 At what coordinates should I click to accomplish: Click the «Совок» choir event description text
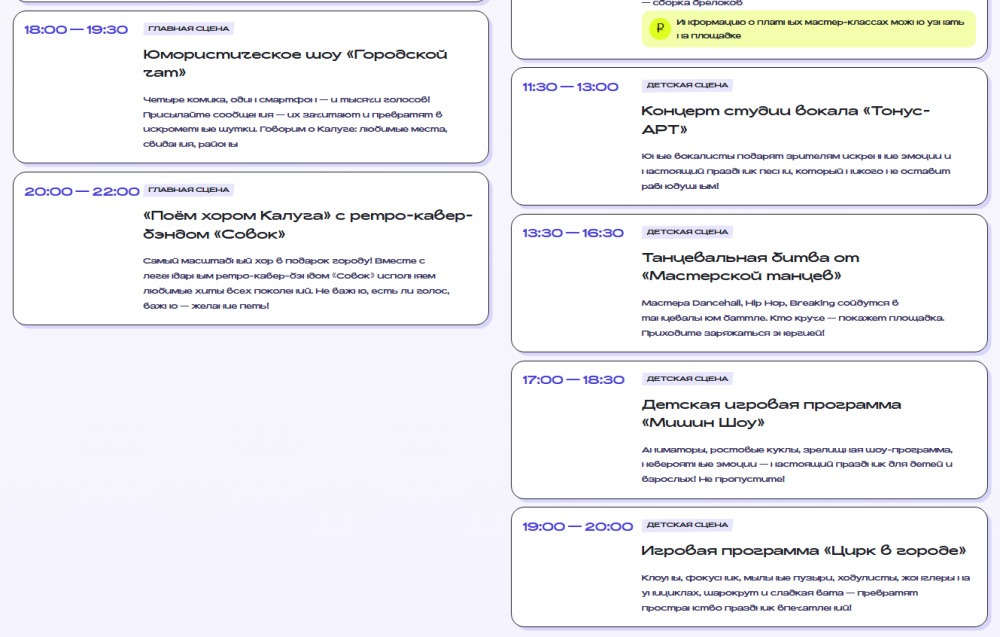pyautogui.click(x=297, y=283)
